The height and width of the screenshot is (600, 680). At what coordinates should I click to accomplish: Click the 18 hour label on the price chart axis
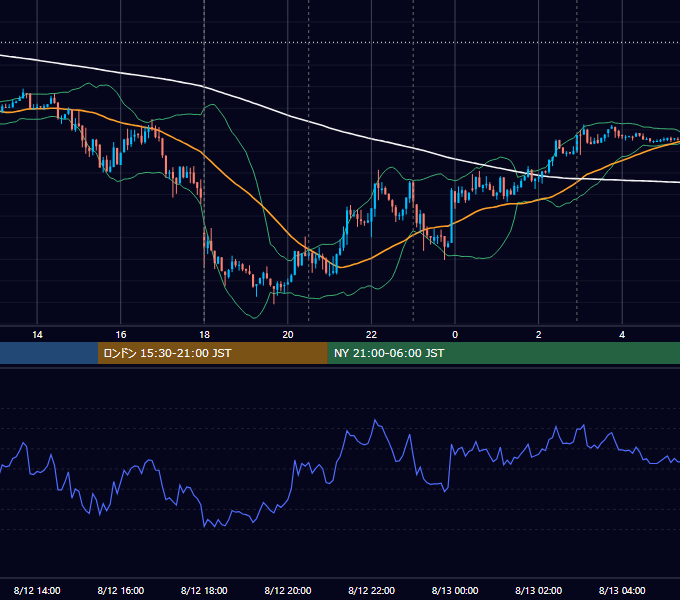click(x=204, y=335)
